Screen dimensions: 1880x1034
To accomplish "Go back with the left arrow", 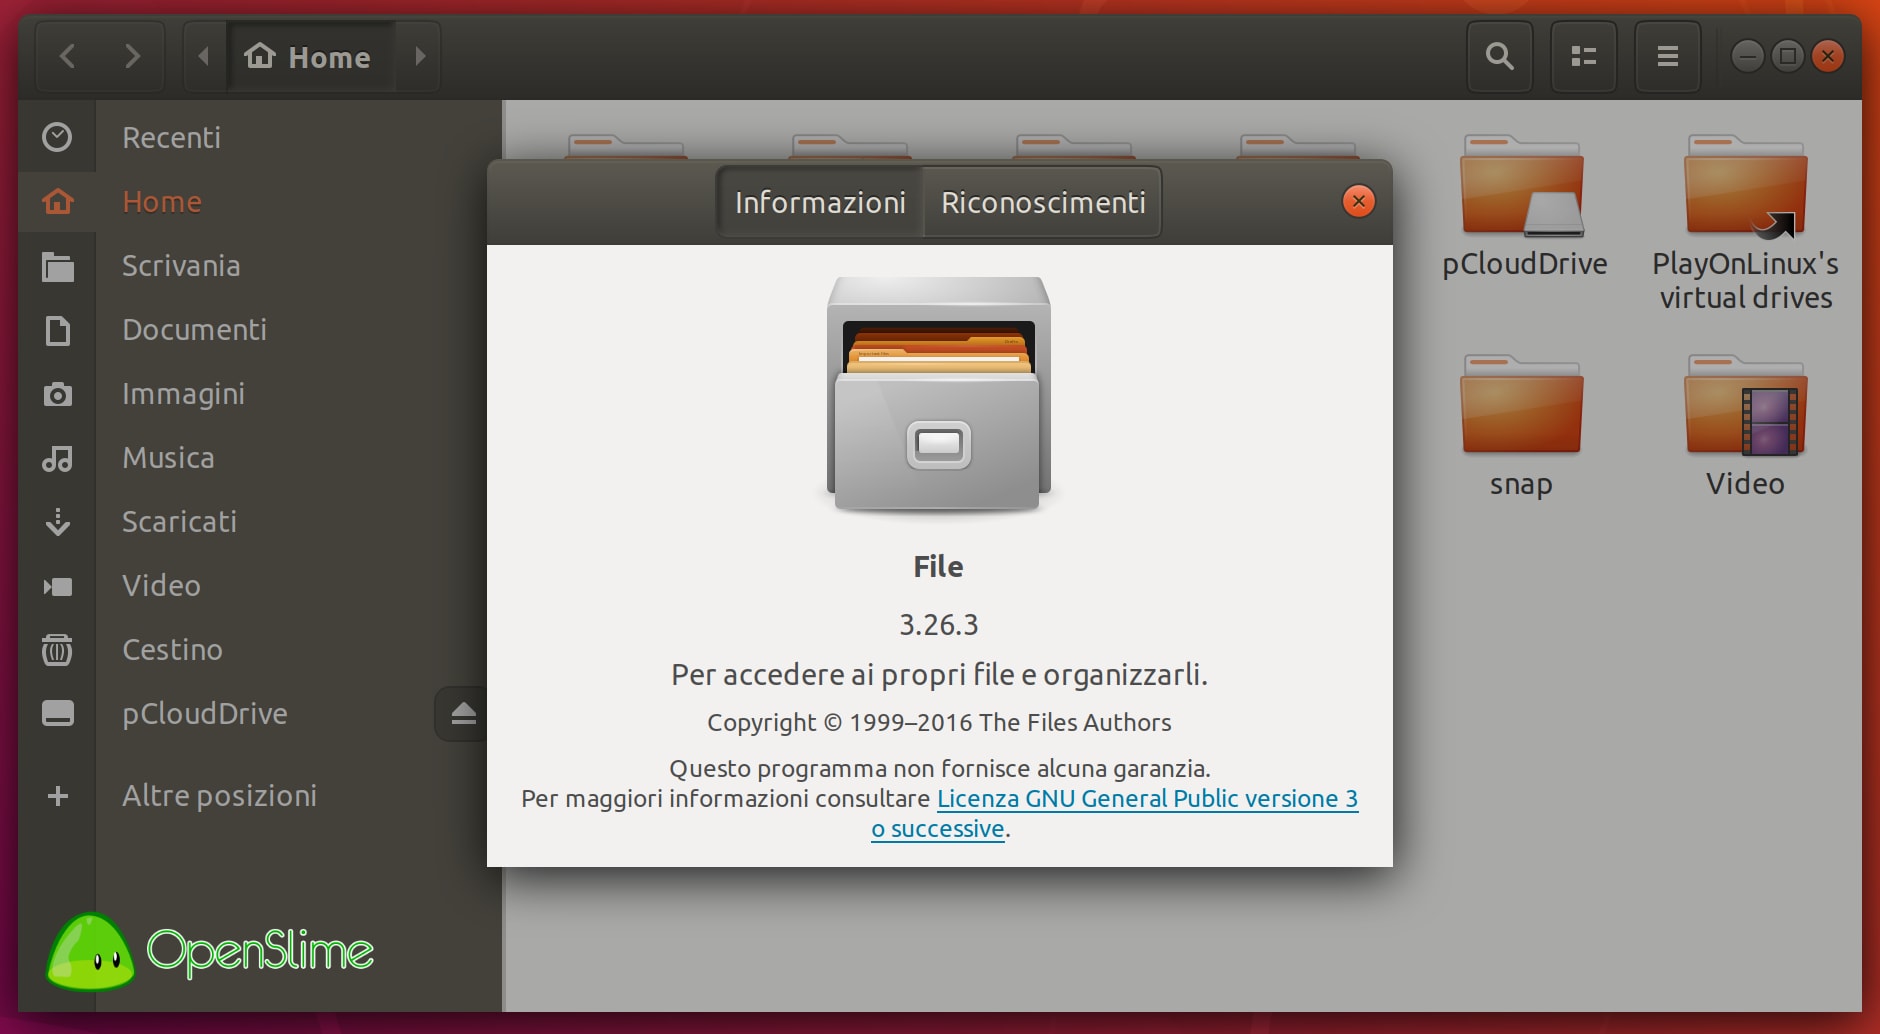I will click(68, 56).
